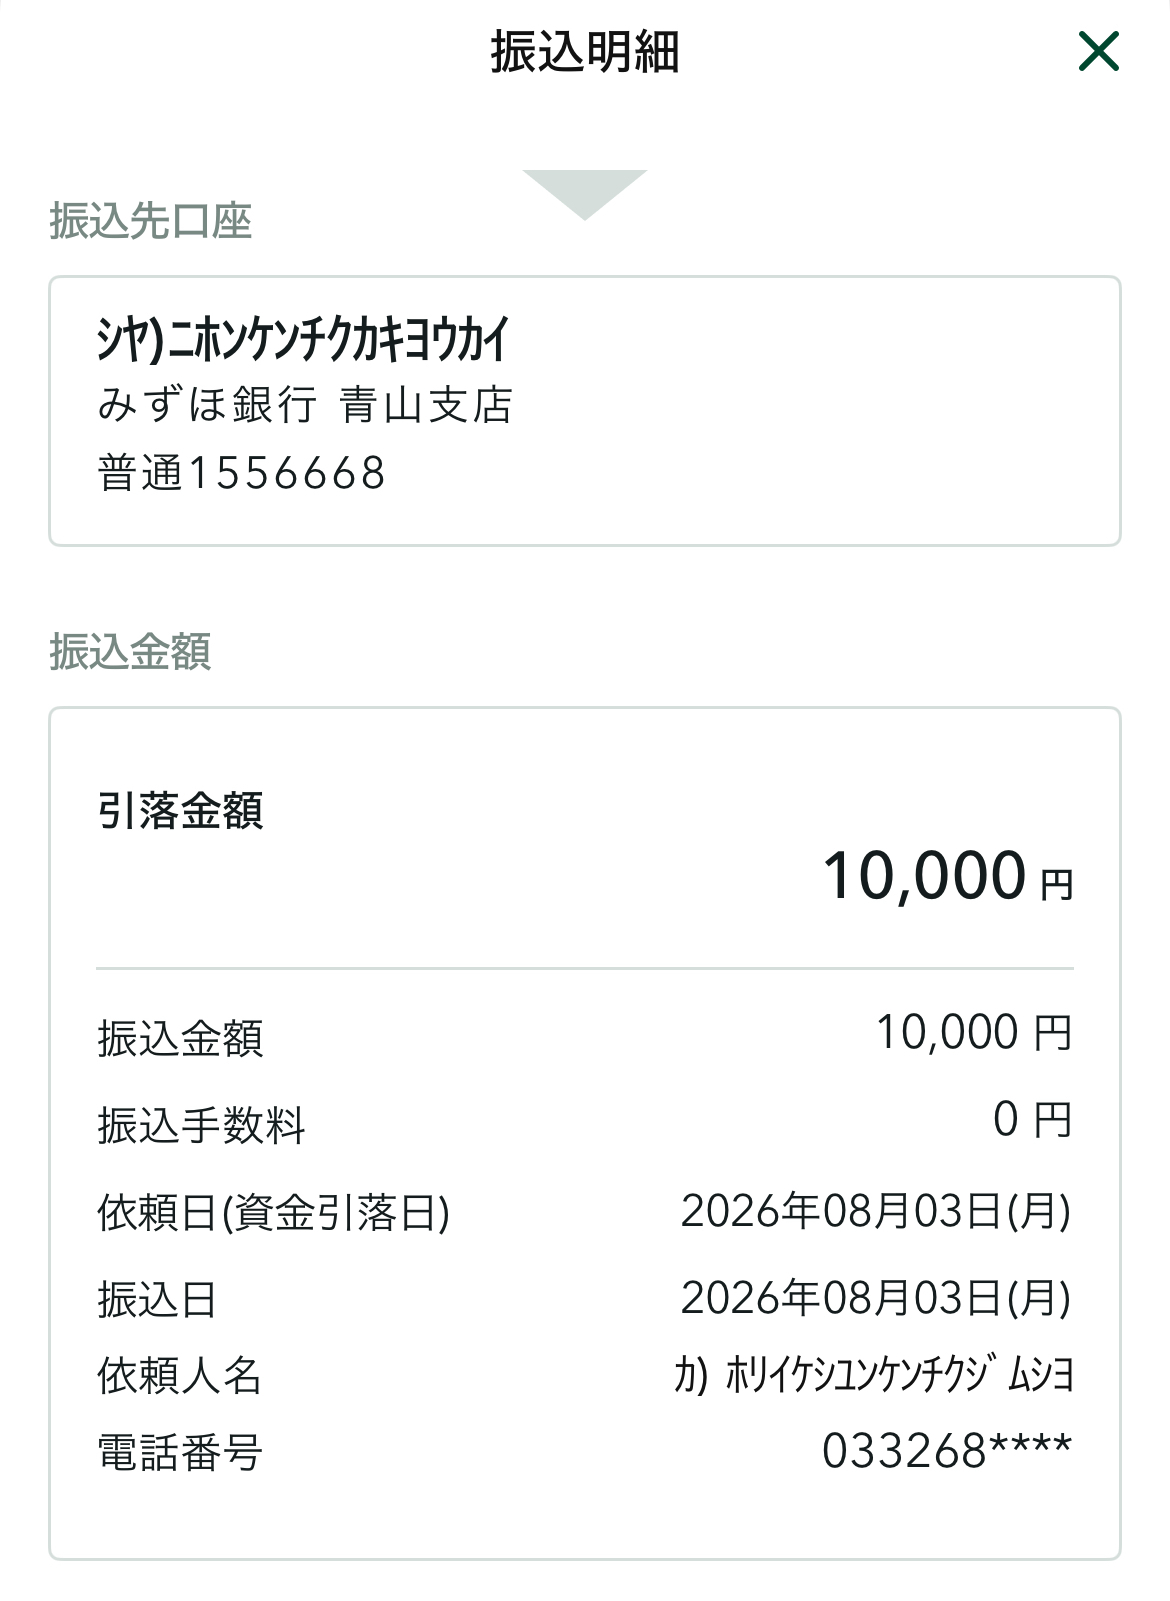Click the 0 円 fee value
This screenshot has width=1170, height=1601.
(x=1032, y=1120)
